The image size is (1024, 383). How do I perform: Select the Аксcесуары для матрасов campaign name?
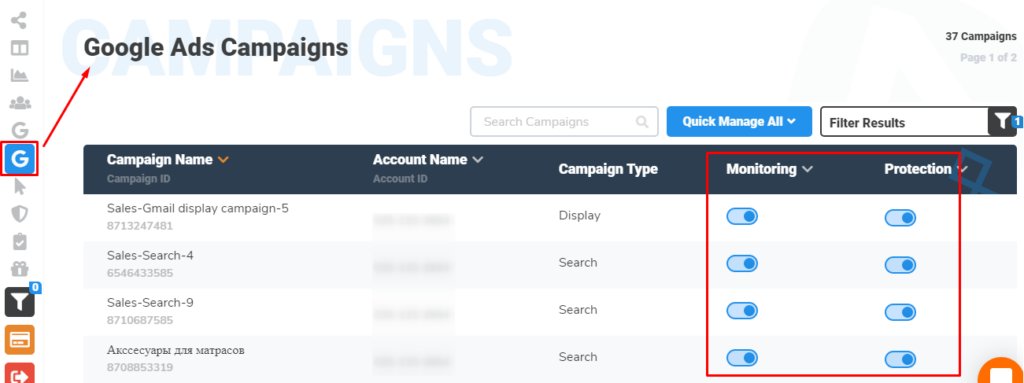coord(176,350)
